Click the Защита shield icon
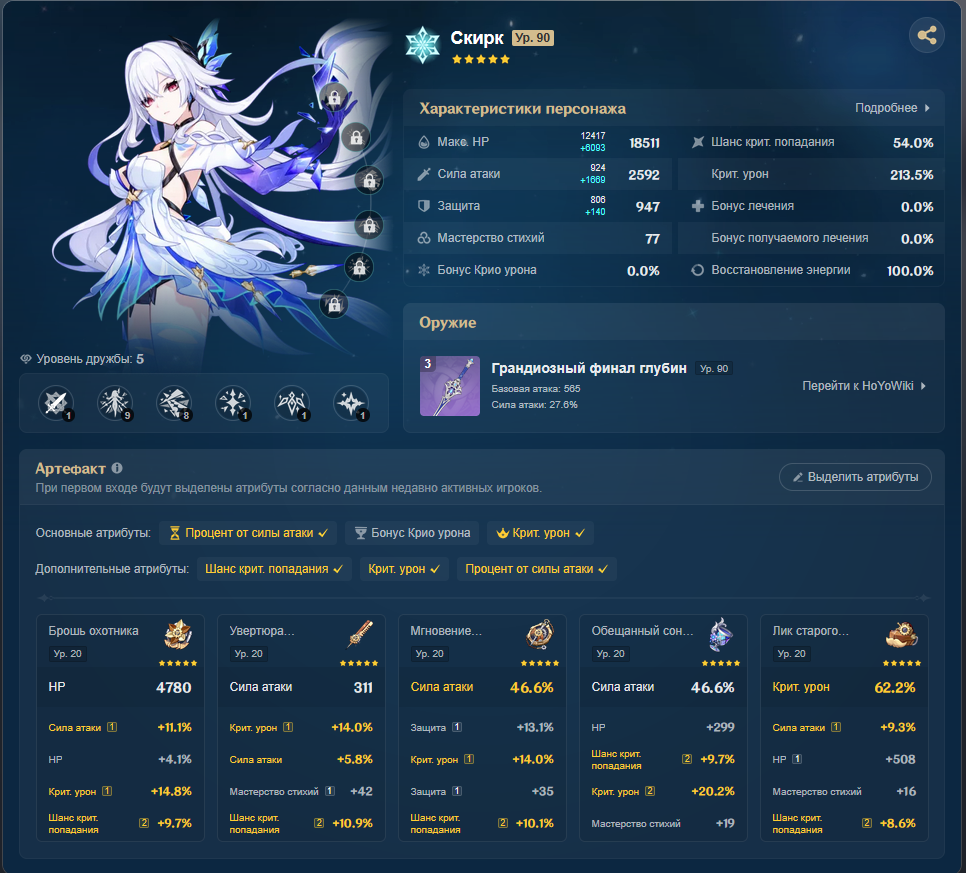Viewport: 966px width, 873px height. 423,206
